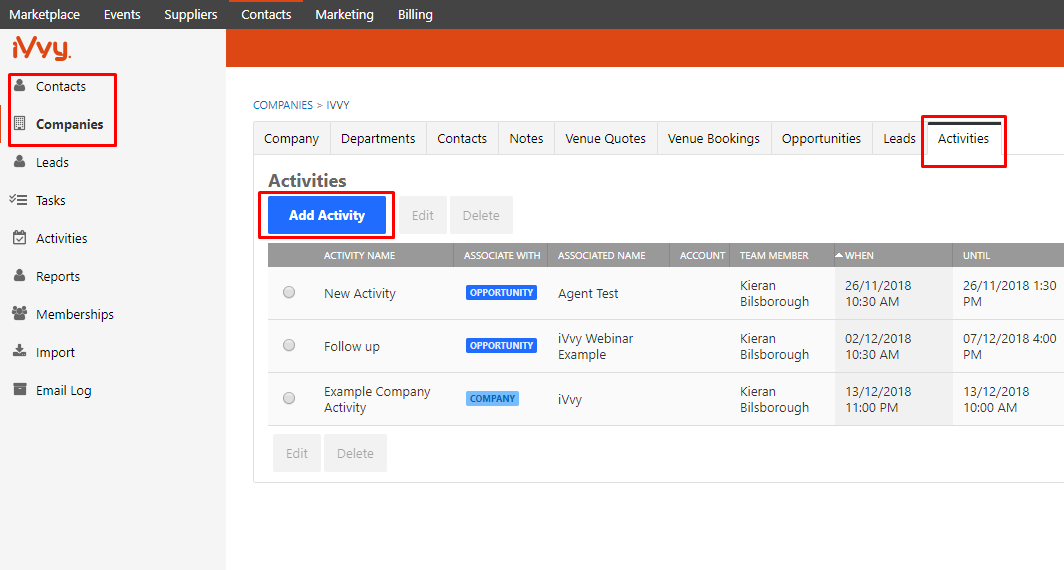The width and height of the screenshot is (1064, 570).
Task: Open Companies in the sidebar
Action: (x=69, y=124)
